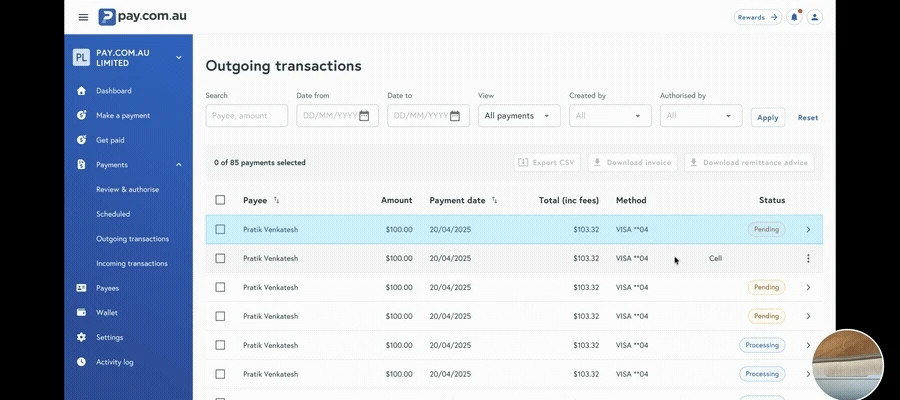Tick checkbox of fourth payment row
The image size is (900, 400).
coord(220,316)
